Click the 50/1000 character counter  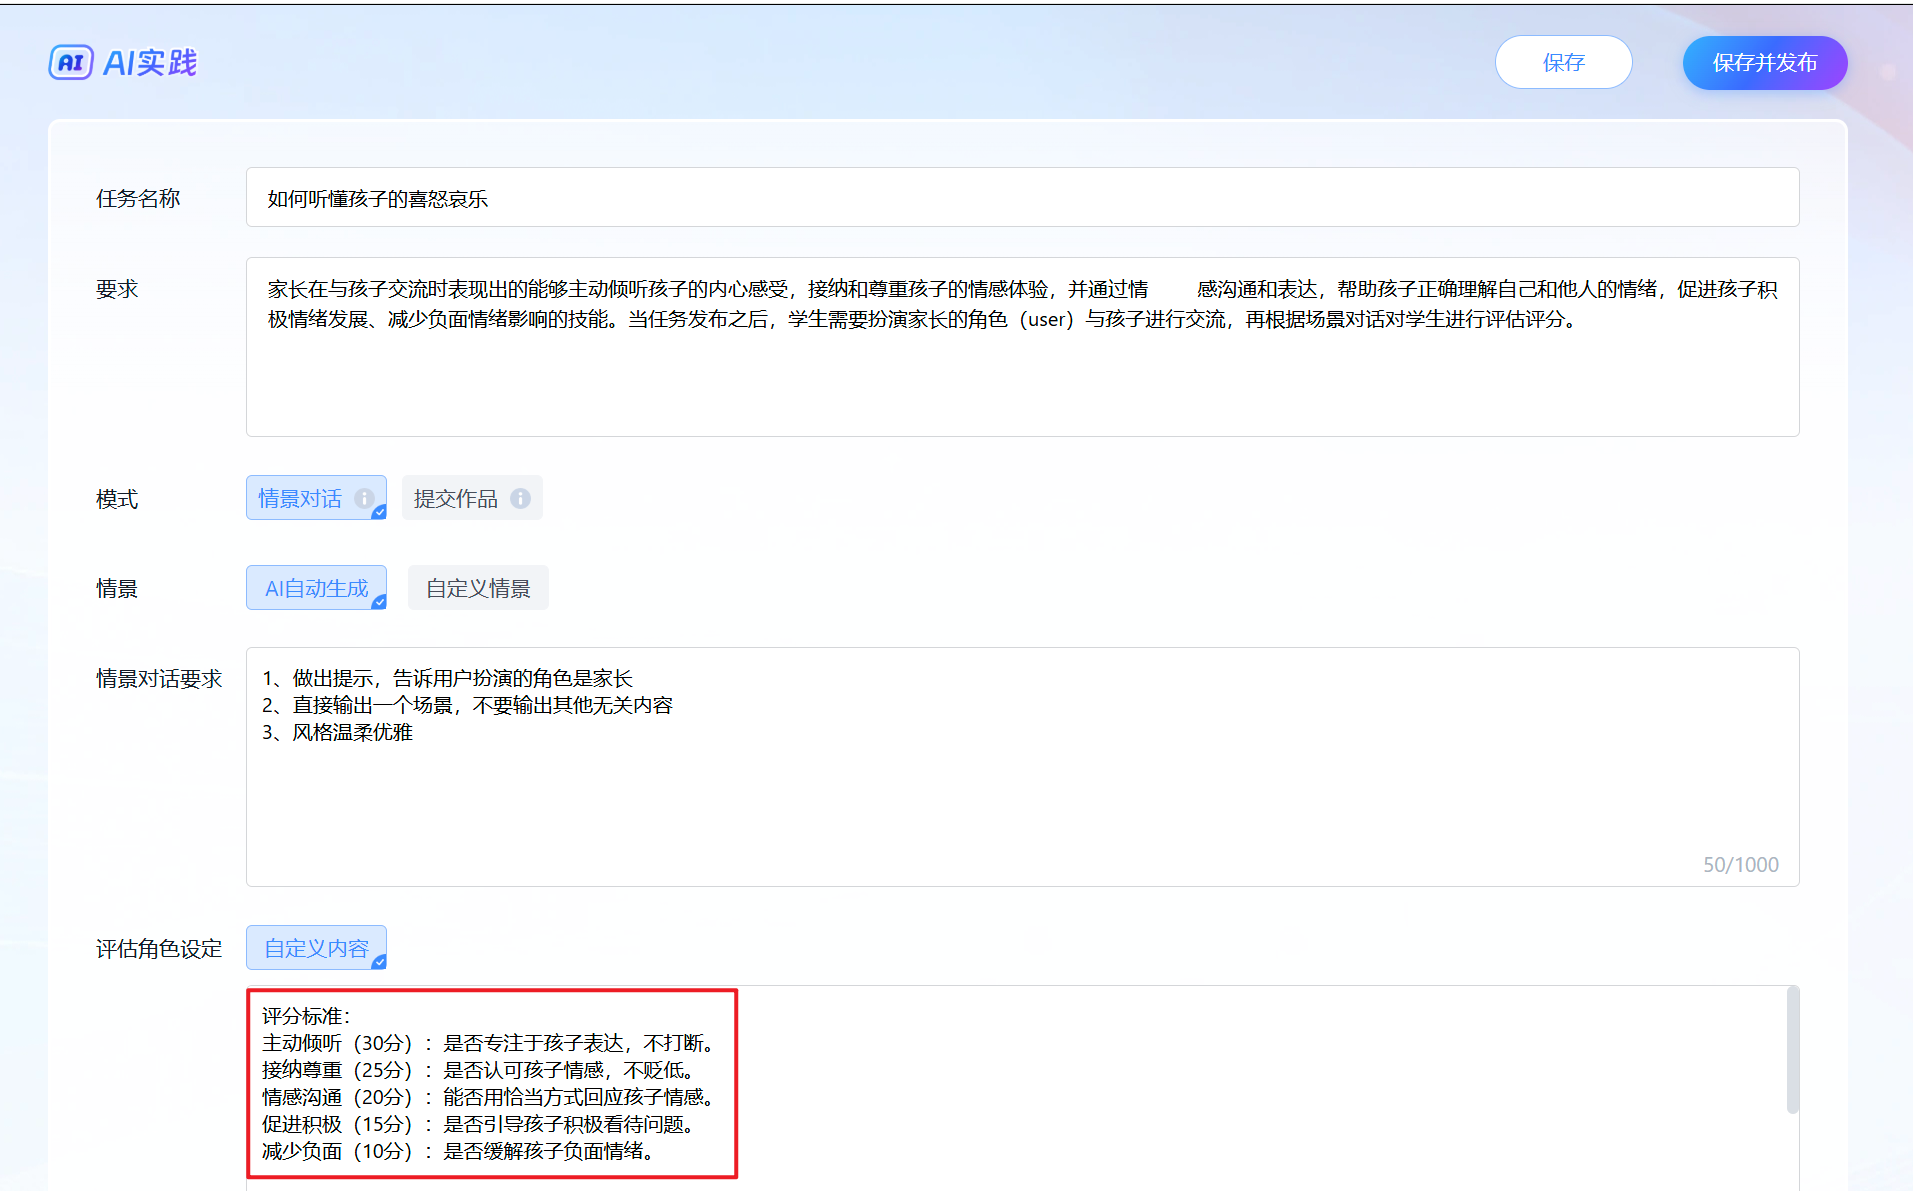[1740, 865]
